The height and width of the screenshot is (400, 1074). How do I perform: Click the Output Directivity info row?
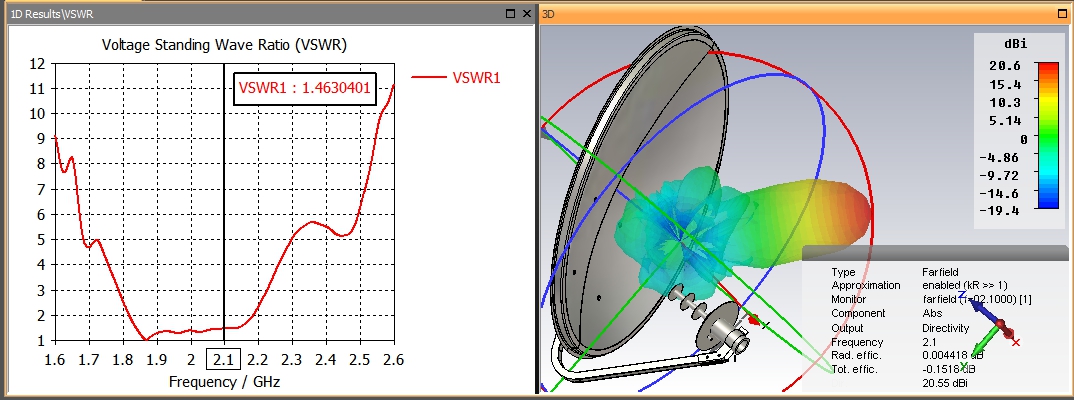tap(900, 328)
